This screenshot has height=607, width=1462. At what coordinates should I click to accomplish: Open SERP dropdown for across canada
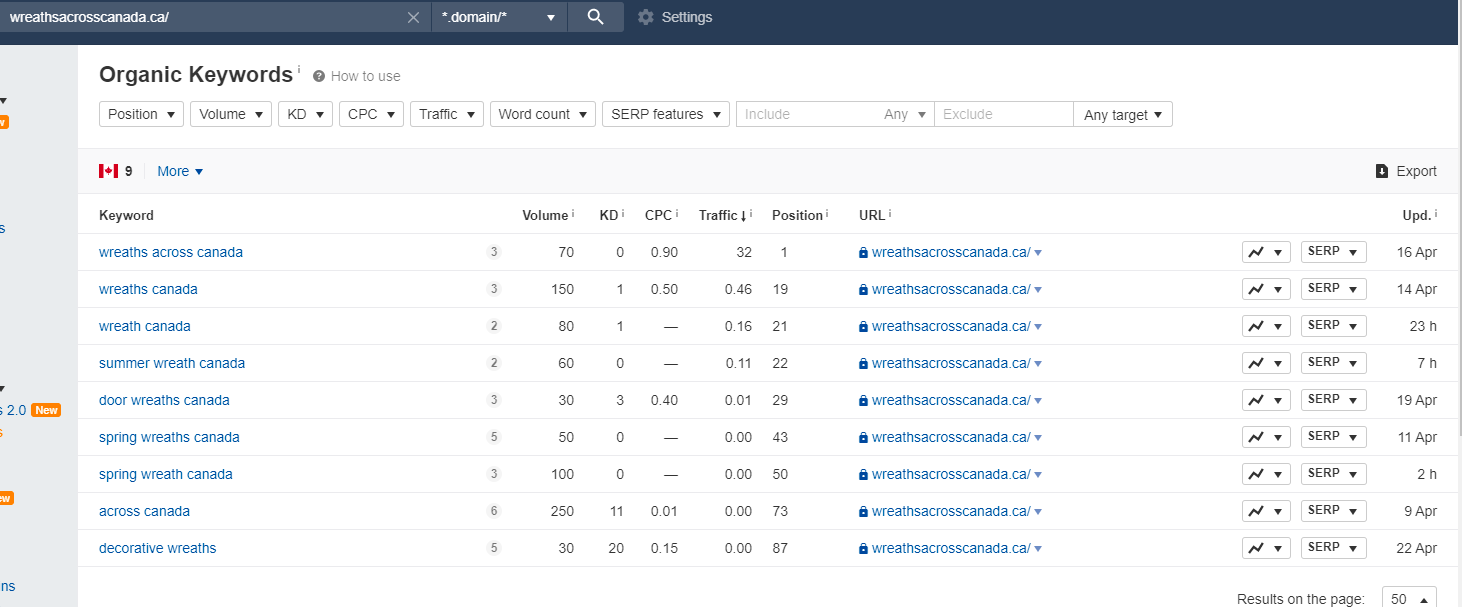[x=1333, y=511]
